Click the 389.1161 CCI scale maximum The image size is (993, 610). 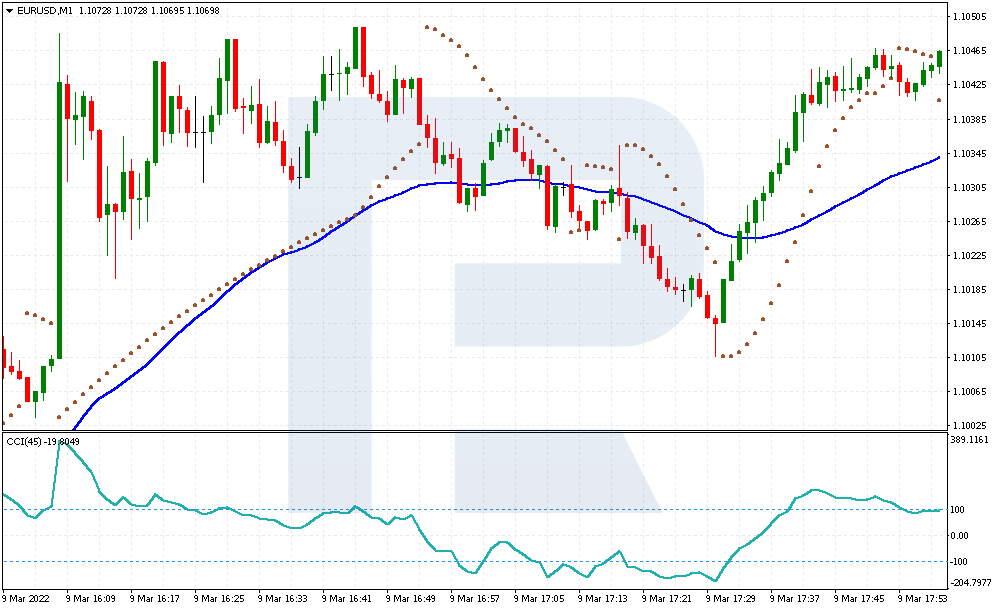(x=970, y=440)
